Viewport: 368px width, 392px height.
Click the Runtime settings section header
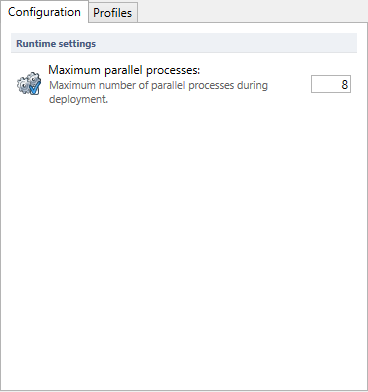pos(184,43)
